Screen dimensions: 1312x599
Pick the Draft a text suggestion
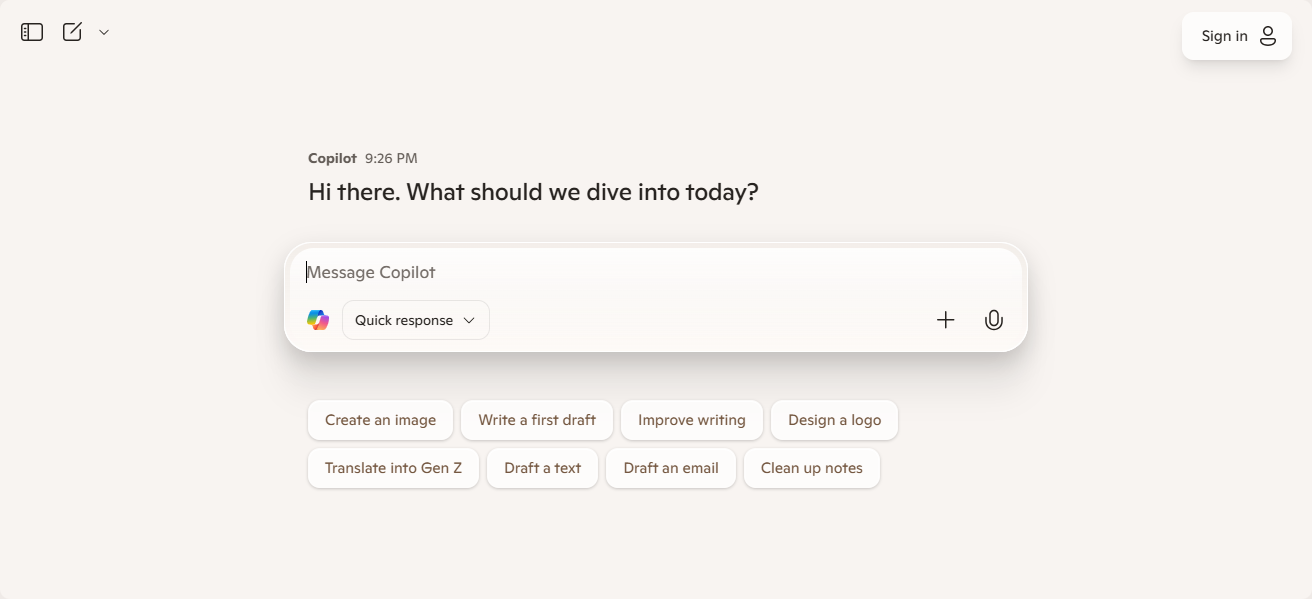(x=543, y=468)
